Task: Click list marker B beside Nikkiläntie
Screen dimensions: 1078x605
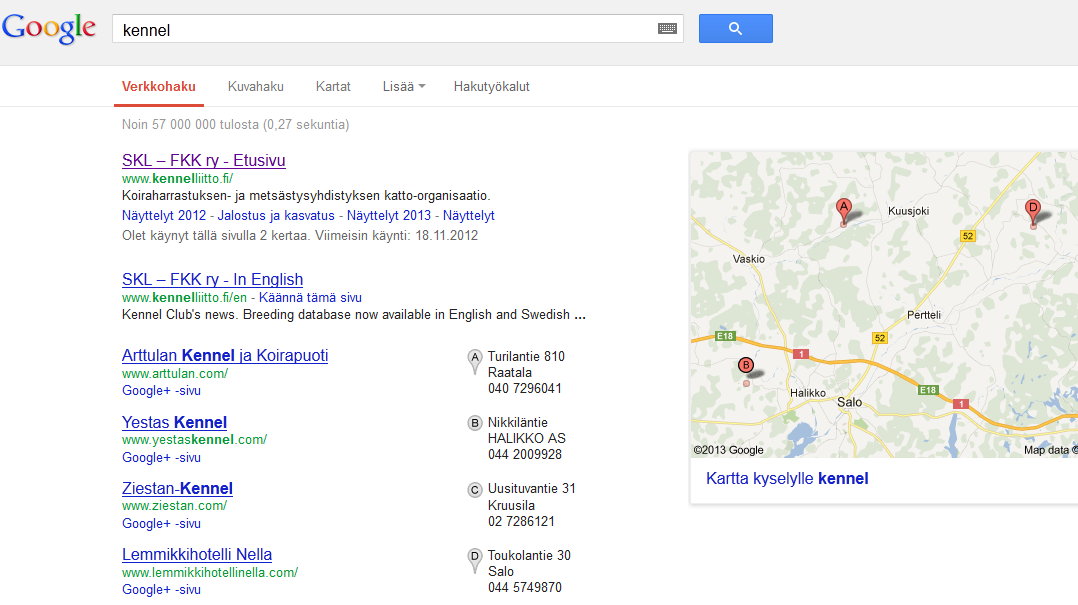Action: pos(474,423)
